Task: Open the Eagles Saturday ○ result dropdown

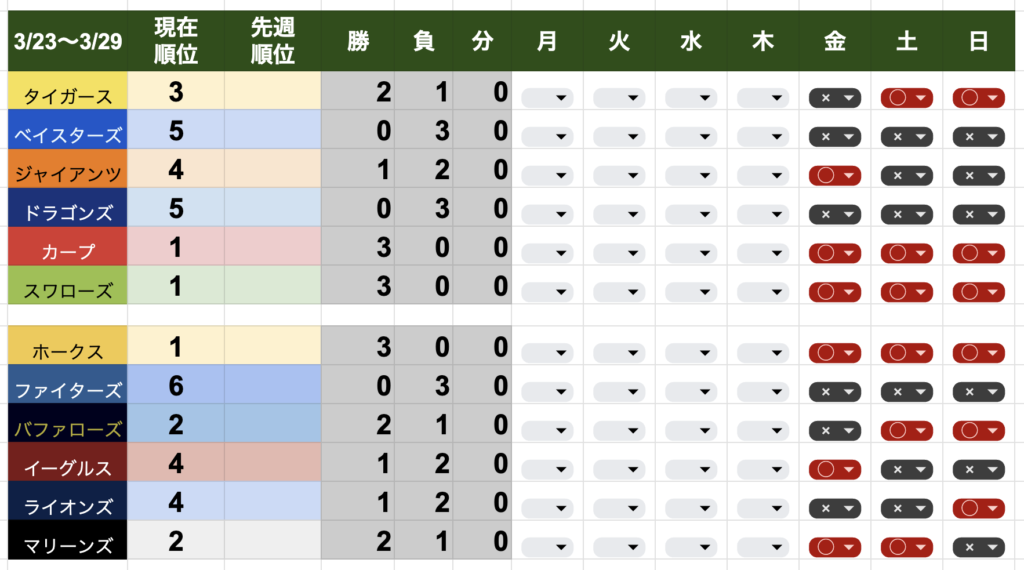Action: coord(907,469)
